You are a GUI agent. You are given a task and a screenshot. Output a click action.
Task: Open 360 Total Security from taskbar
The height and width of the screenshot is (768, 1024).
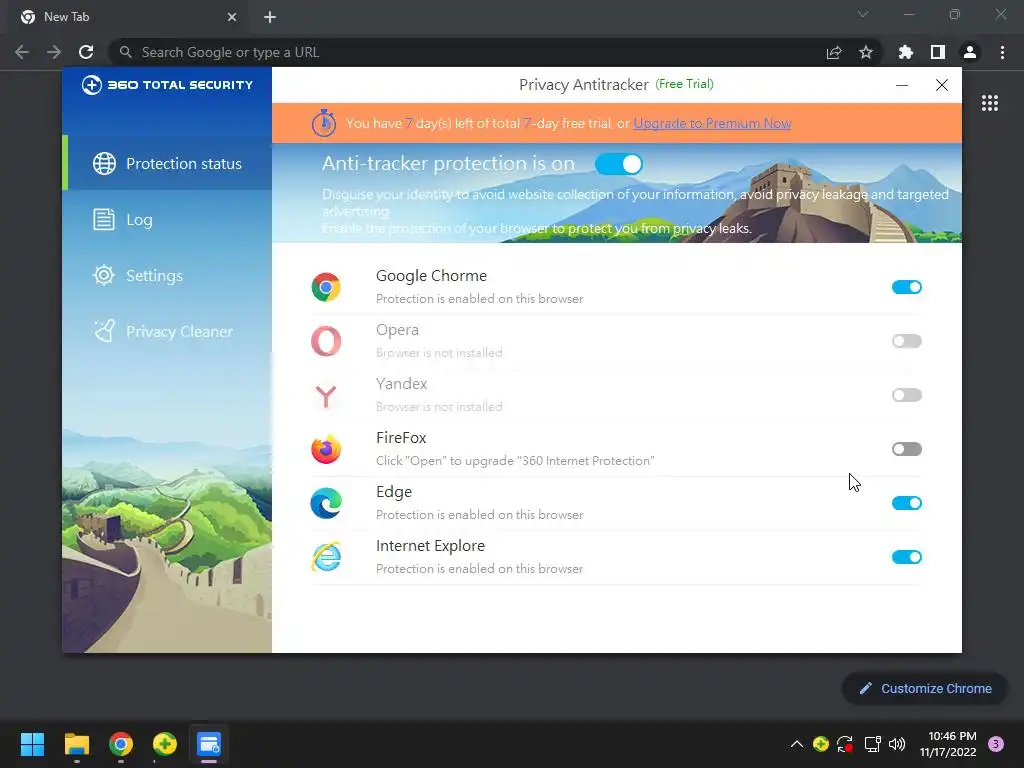[165, 744]
